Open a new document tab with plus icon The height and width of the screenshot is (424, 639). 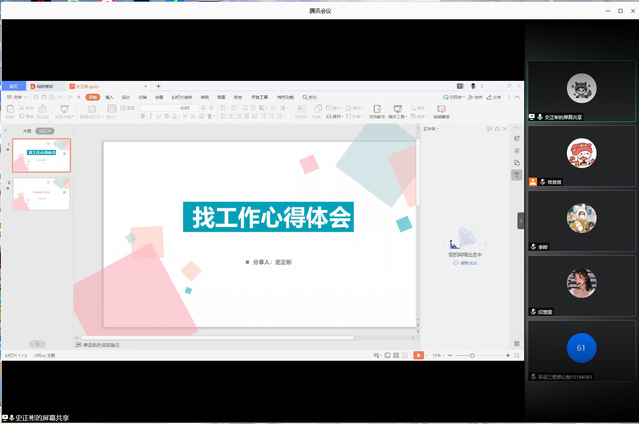[157, 86]
